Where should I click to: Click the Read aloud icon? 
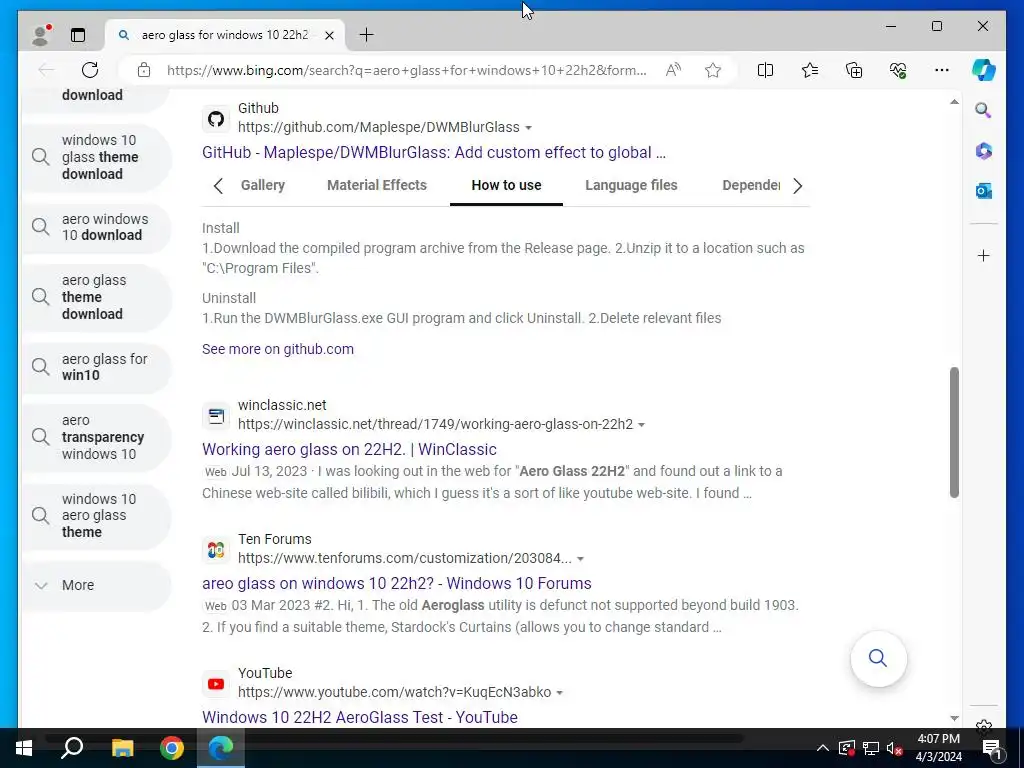(673, 70)
